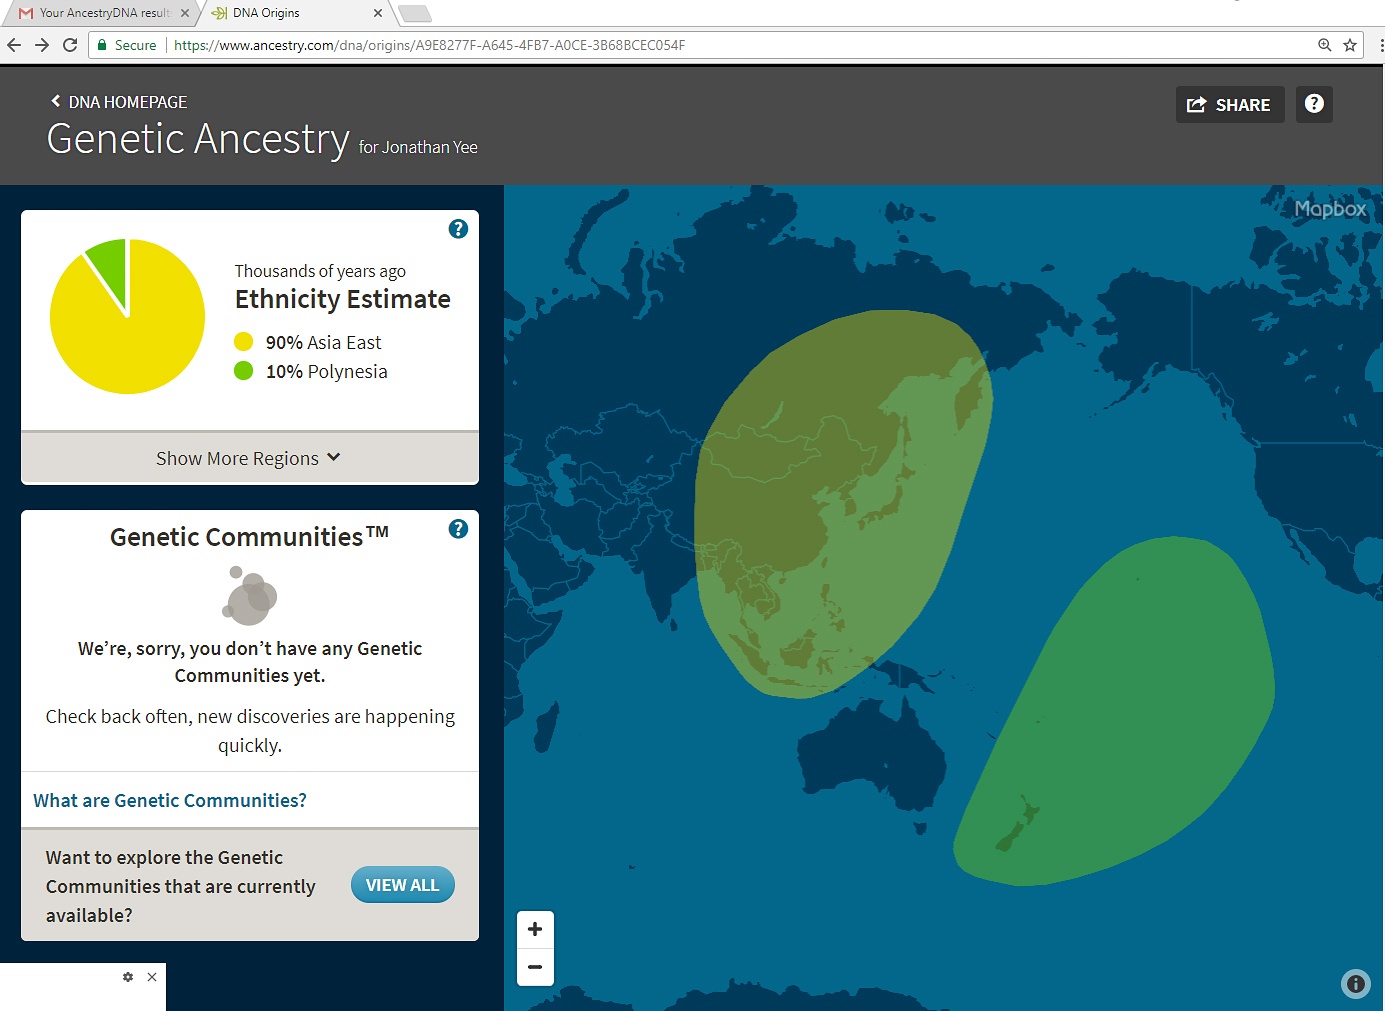Click the green Secure padlock icon
Screen dimensions: 1385x1011
click(x=102, y=45)
